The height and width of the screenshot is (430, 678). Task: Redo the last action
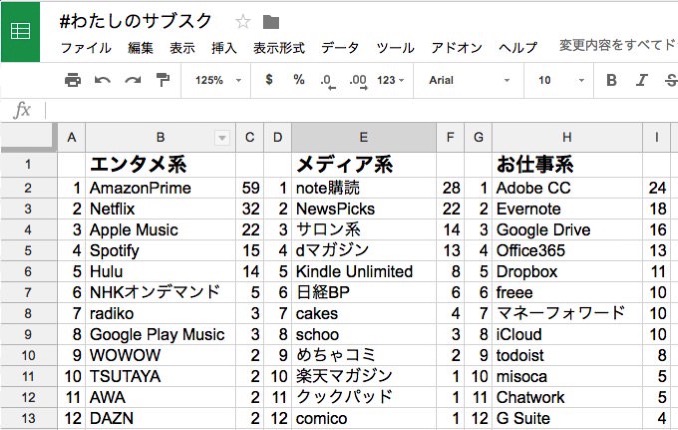coord(133,80)
